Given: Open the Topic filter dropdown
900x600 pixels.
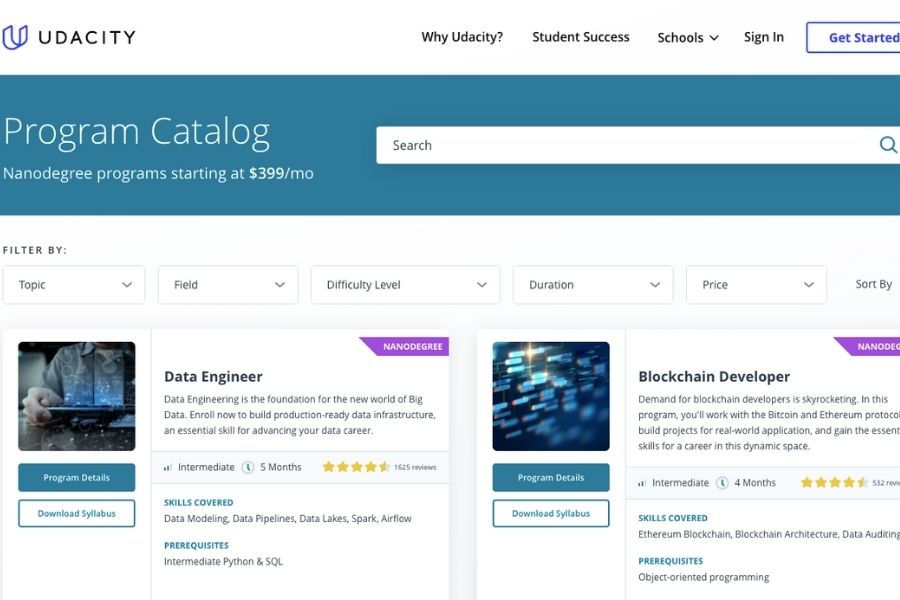Looking at the screenshot, I should pos(74,285).
